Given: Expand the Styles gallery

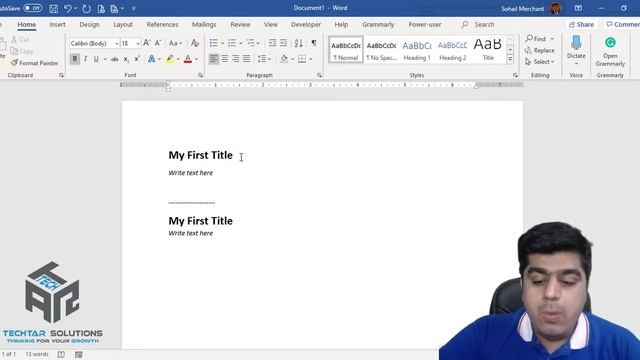Looking at the screenshot, I should pos(510,60).
